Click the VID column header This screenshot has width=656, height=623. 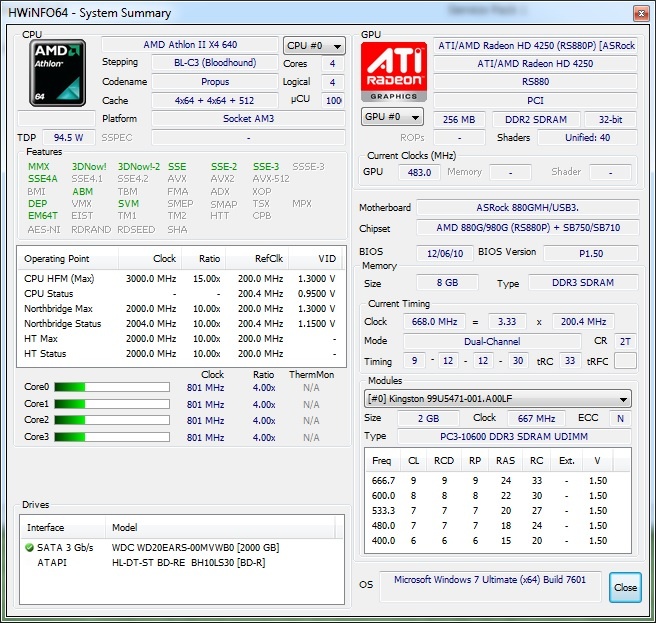315,259
